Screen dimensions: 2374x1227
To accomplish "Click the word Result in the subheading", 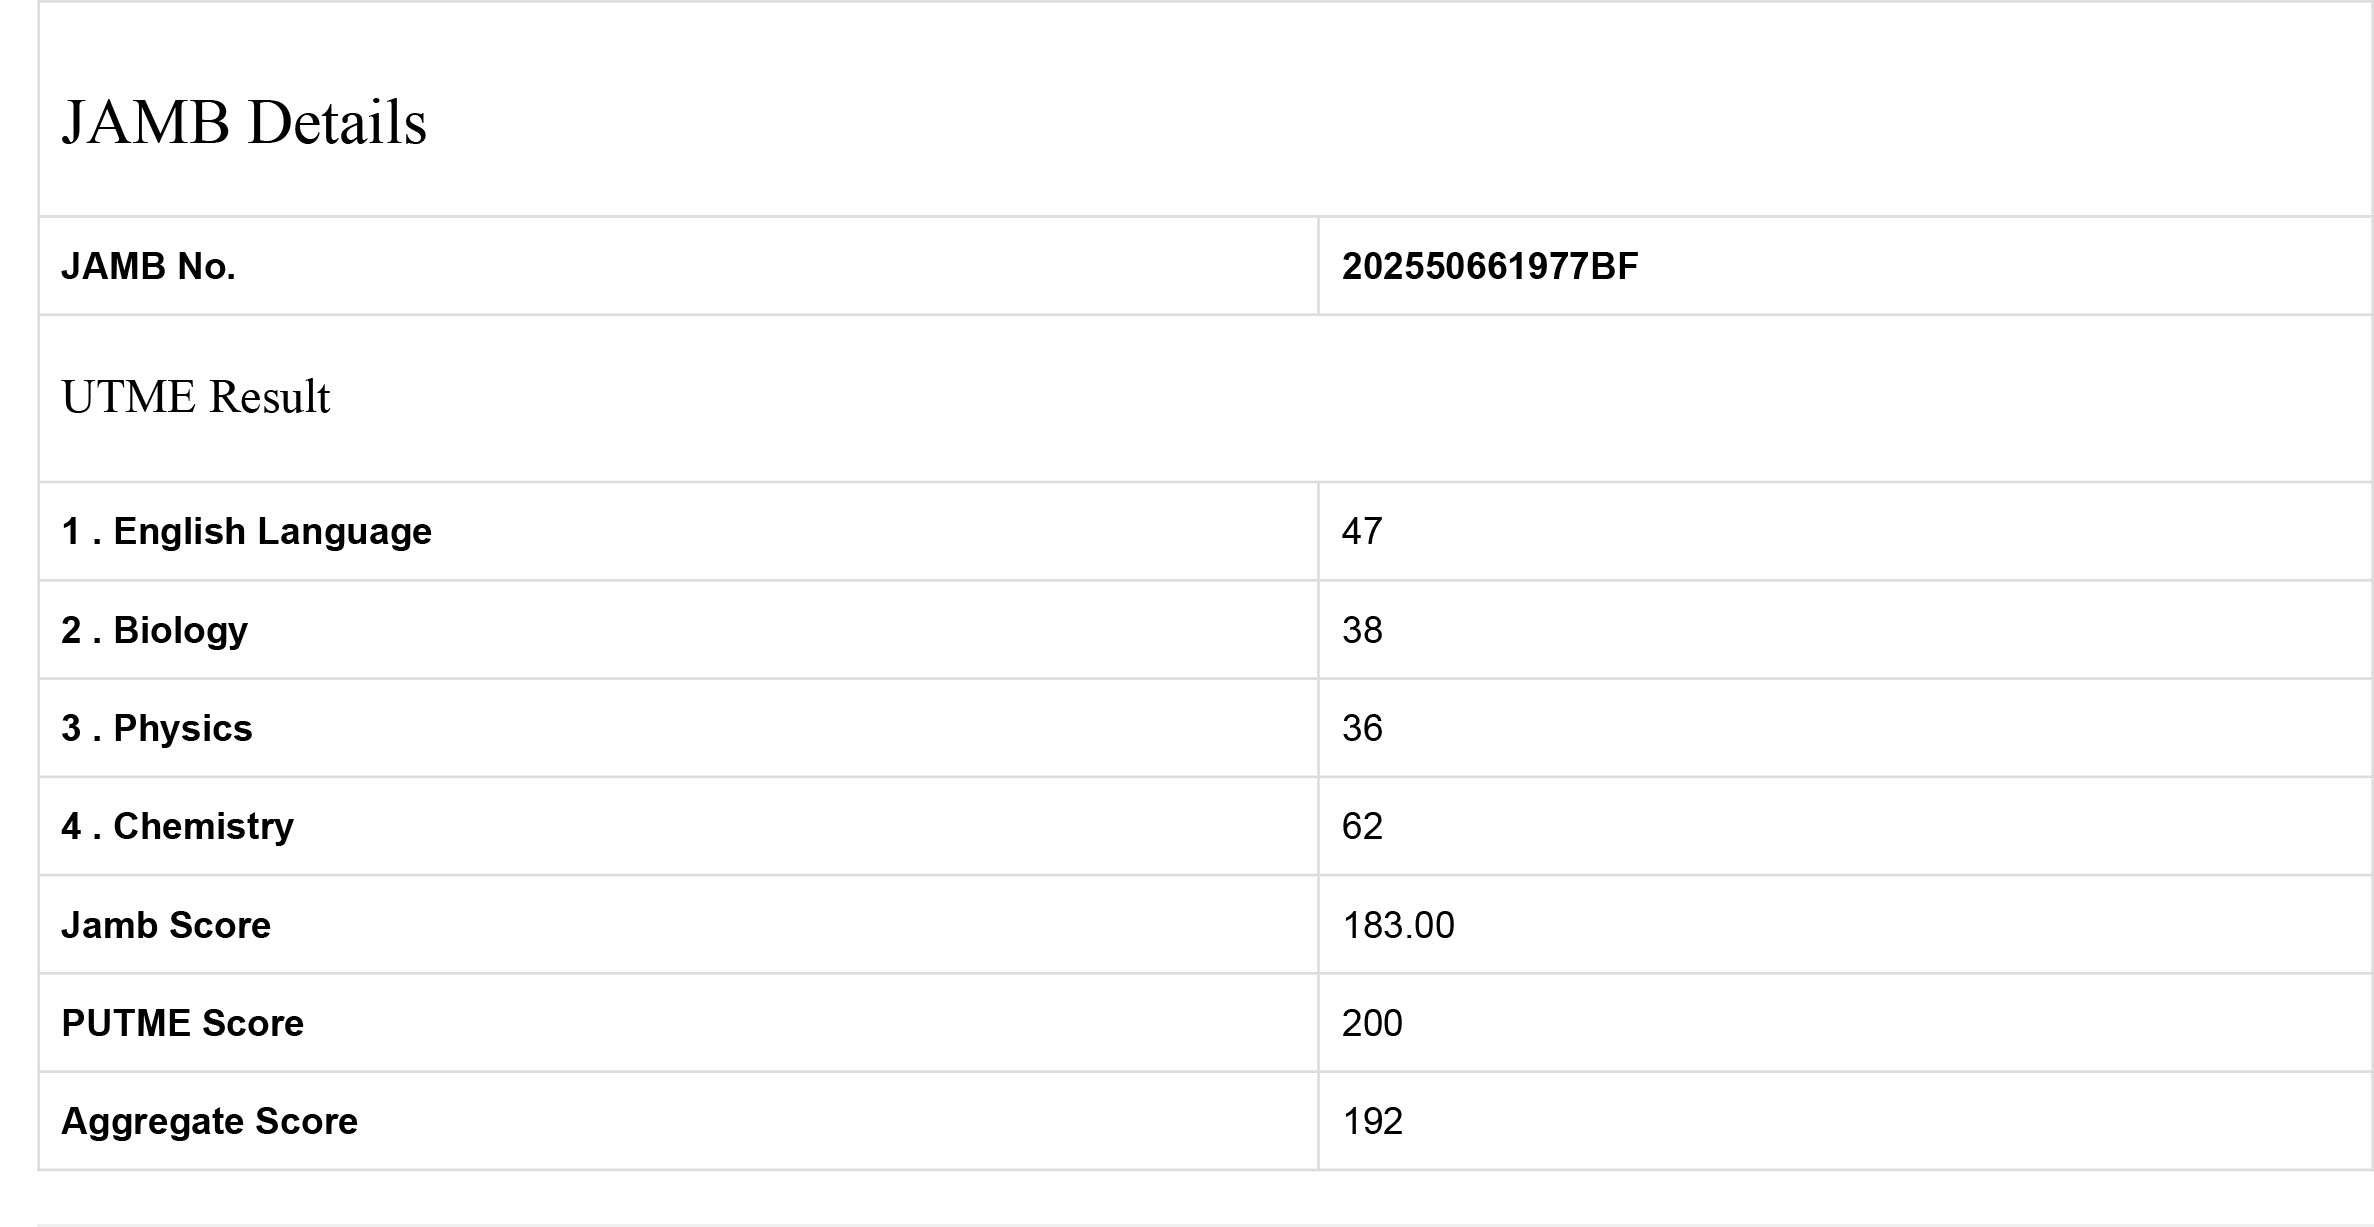I will pos(269,397).
